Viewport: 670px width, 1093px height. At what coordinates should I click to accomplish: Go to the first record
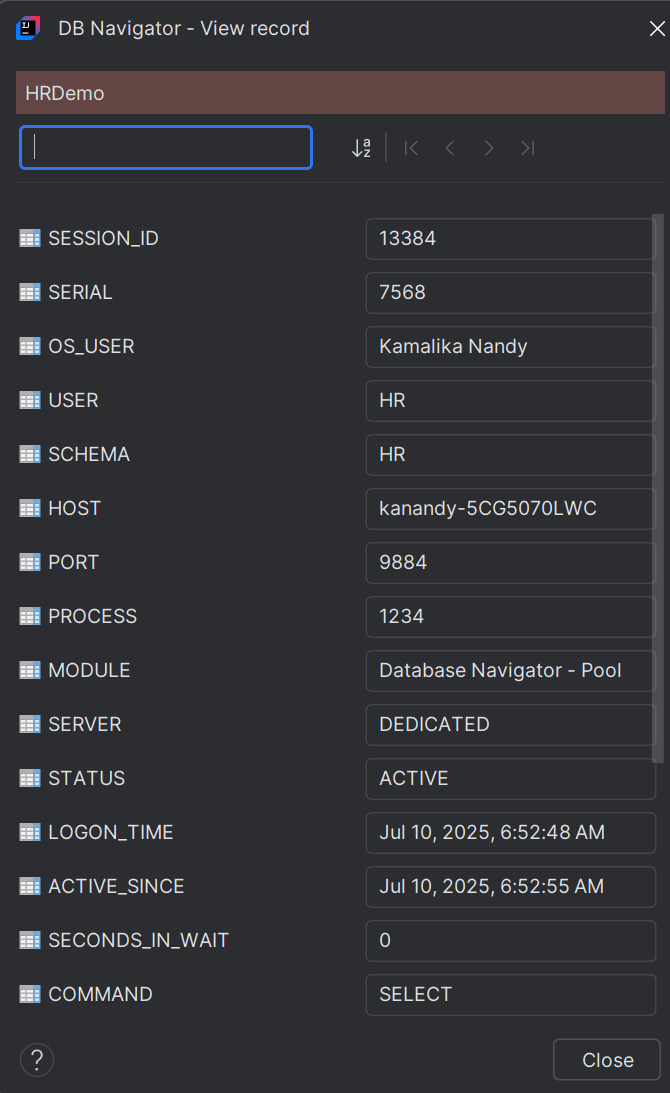click(411, 148)
